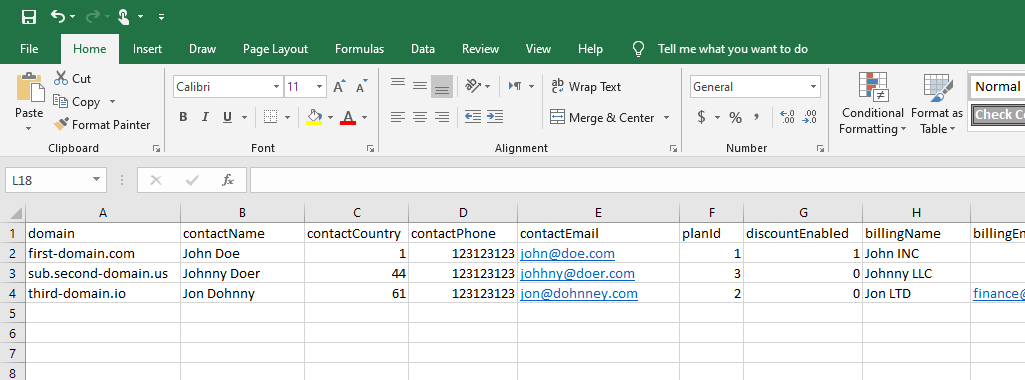Click Comma Style icon
This screenshot has width=1025, height=380.
(757, 117)
